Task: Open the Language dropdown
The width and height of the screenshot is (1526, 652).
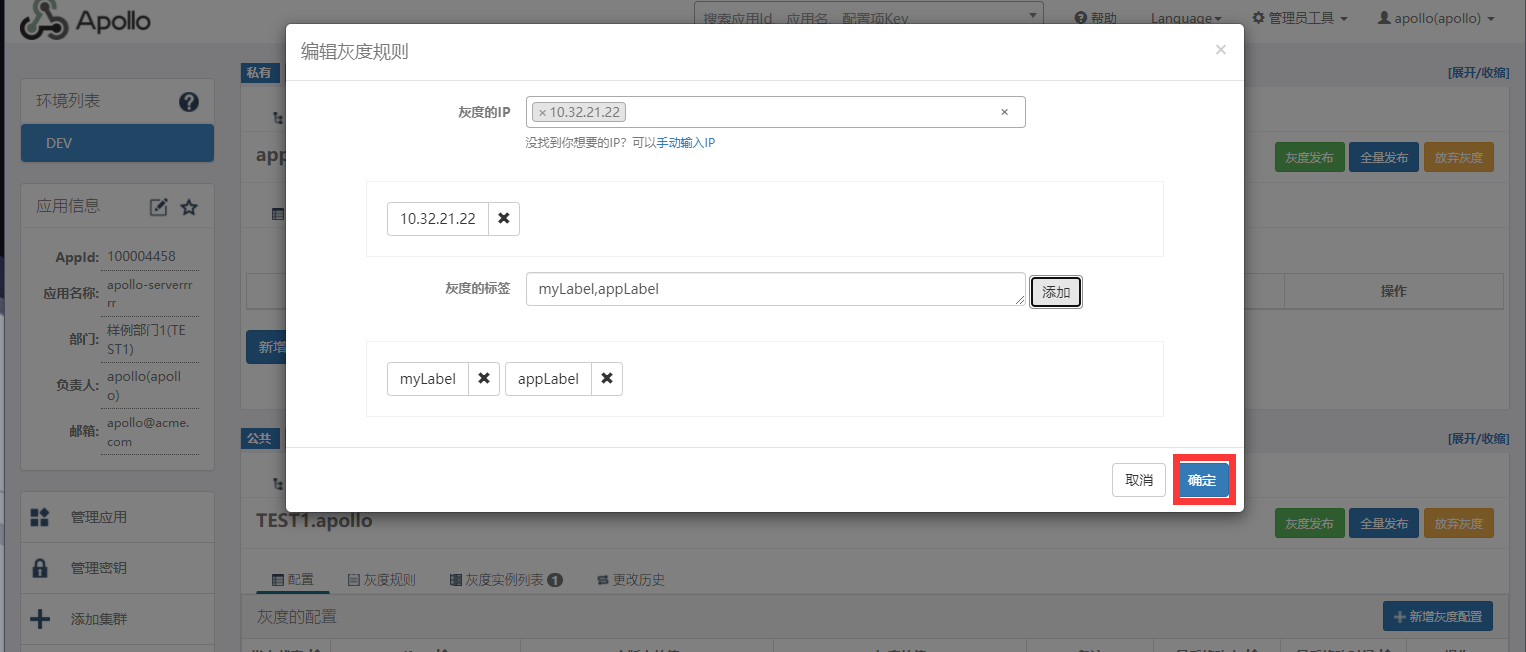Action: click(x=1186, y=17)
